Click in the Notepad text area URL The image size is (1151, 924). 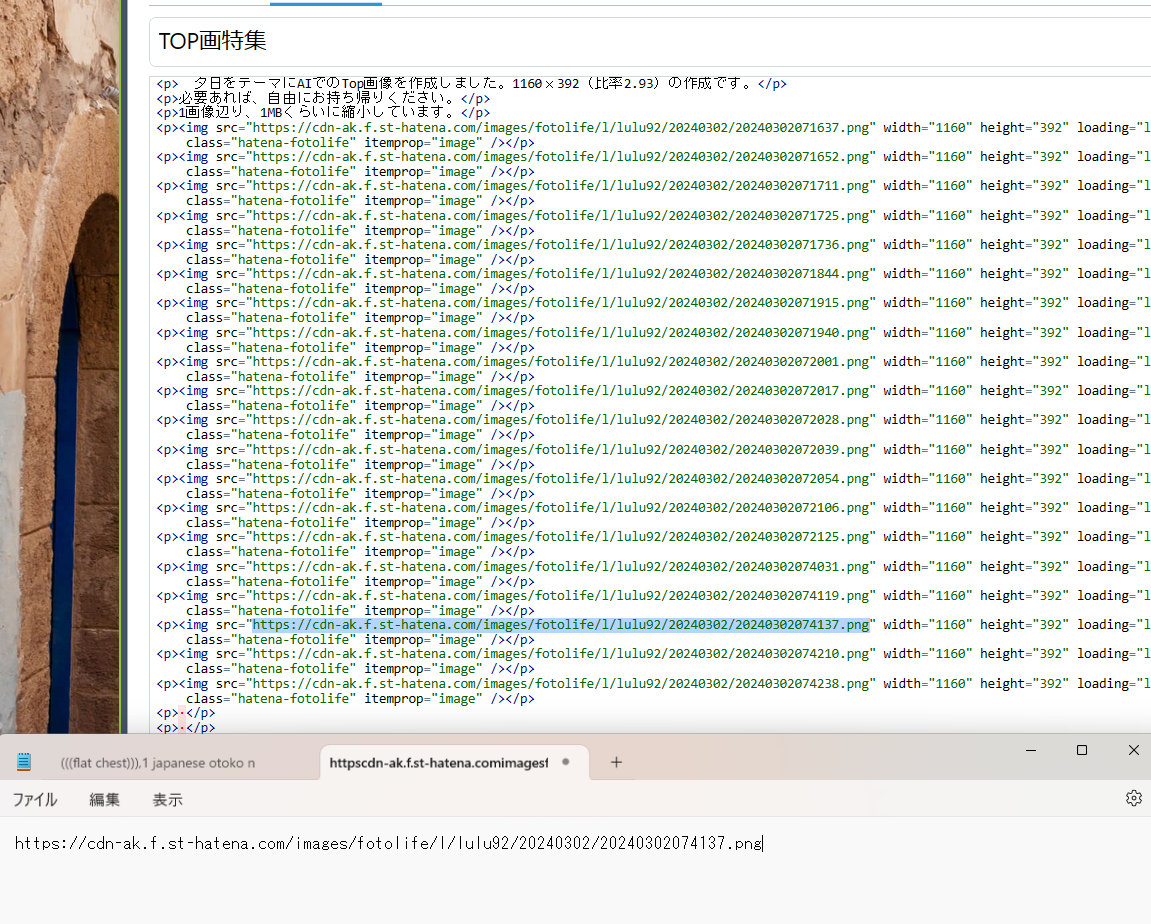point(388,843)
